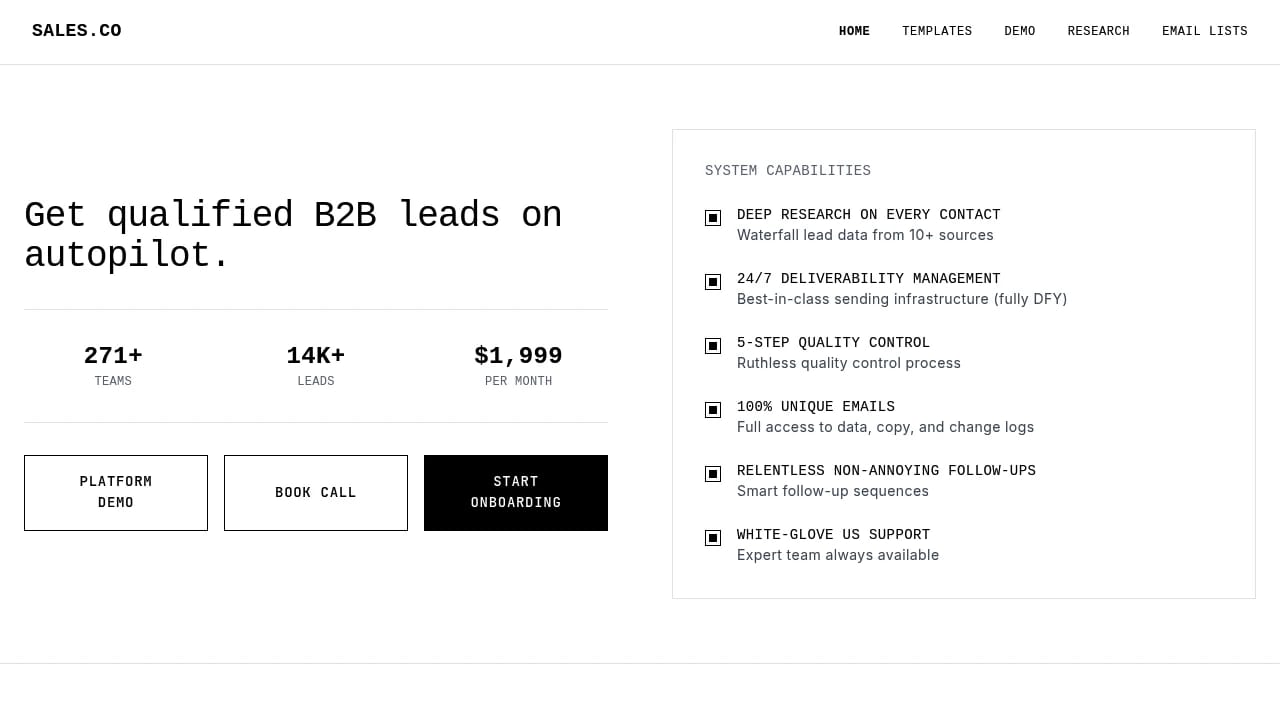Click the START ONBOARDING button
The image size is (1280, 720).
point(516,492)
